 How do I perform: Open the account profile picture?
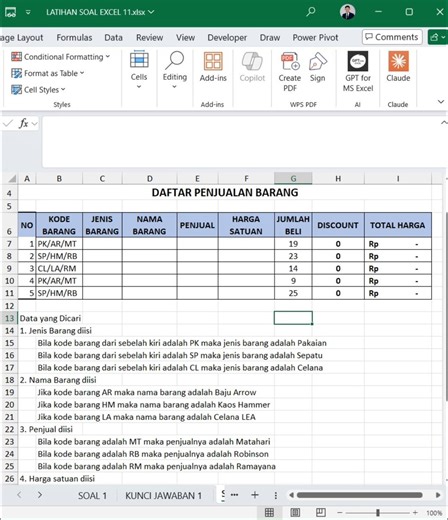pos(347,12)
